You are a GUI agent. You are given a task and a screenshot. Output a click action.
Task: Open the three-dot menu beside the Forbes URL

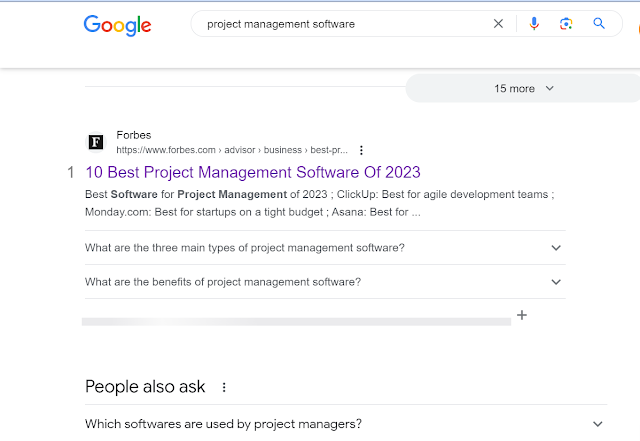[361, 150]
